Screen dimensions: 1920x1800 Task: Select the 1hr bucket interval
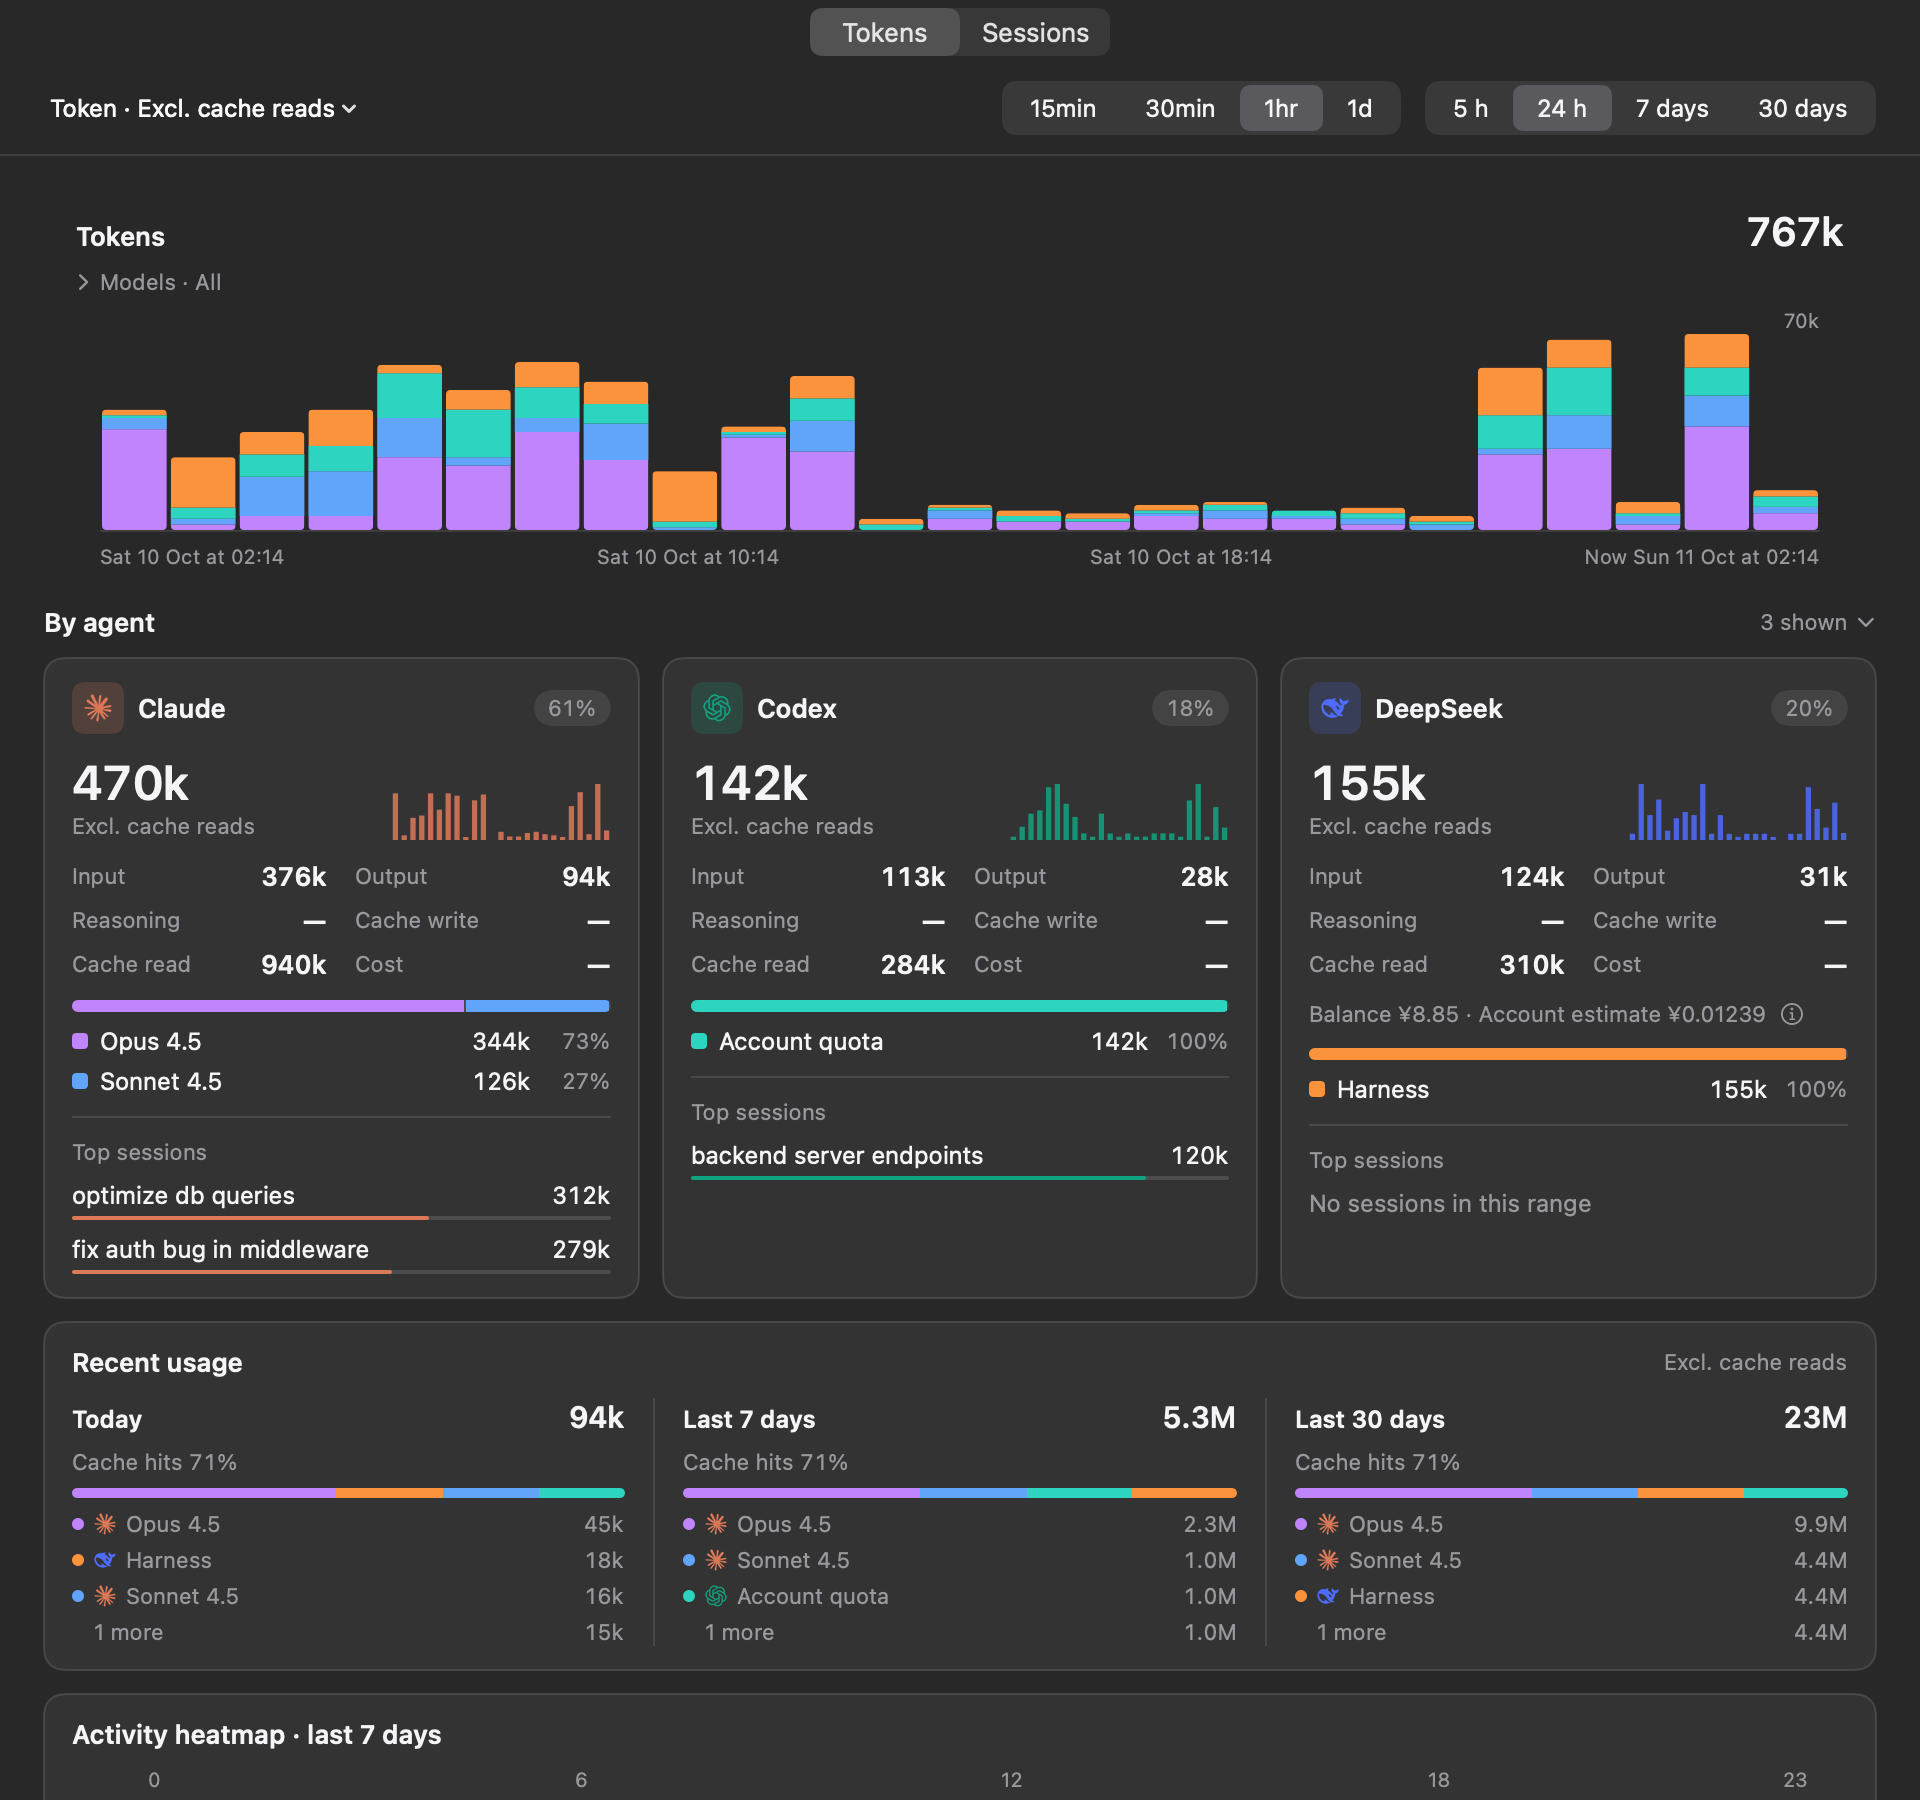pyautogui.click(x=1281, y=108)
